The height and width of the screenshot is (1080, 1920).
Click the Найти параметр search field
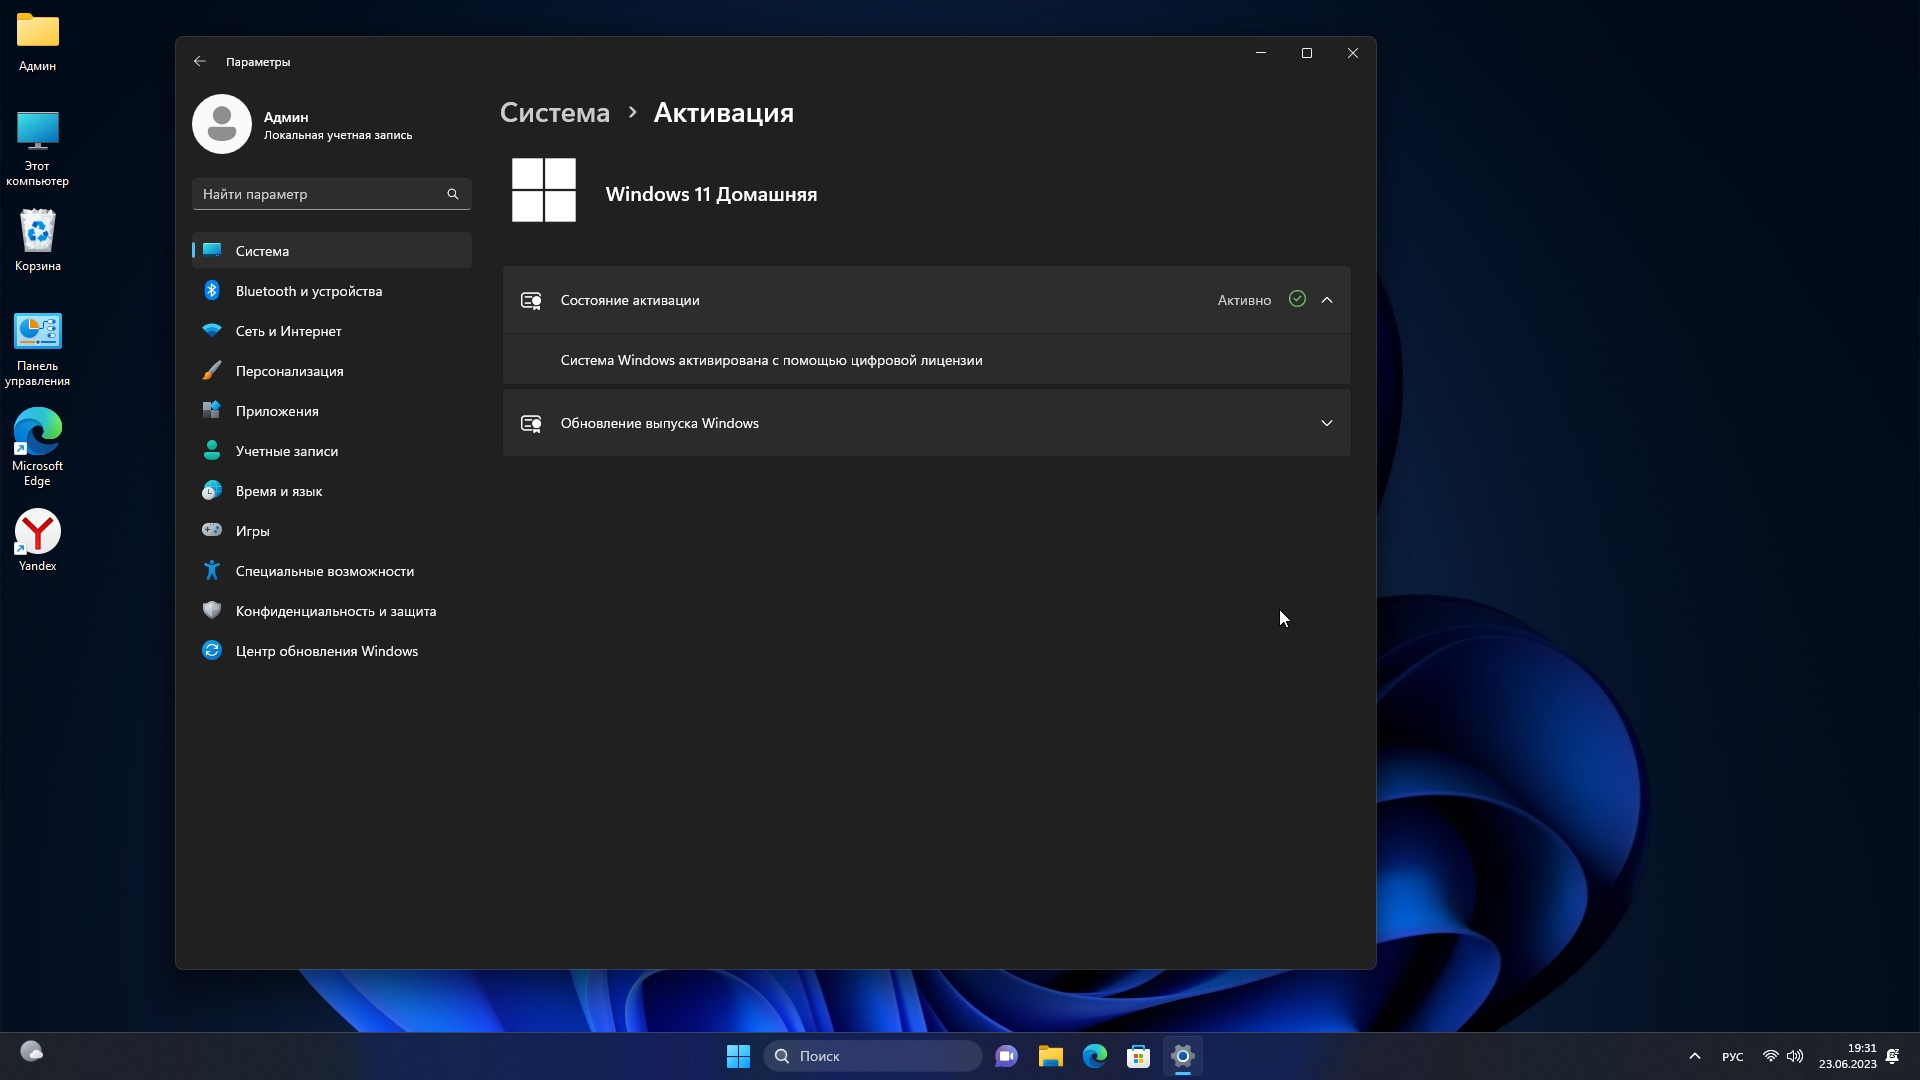coord(320,194)
